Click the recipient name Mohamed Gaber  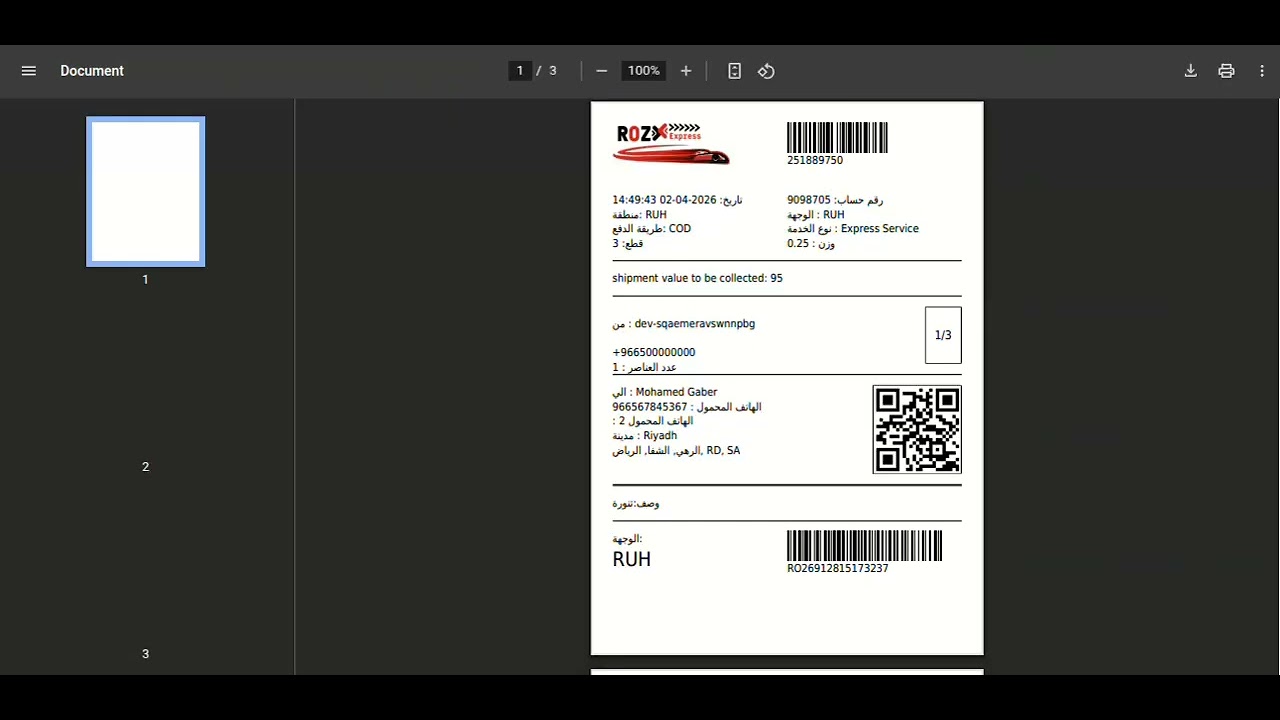(677, 392)
